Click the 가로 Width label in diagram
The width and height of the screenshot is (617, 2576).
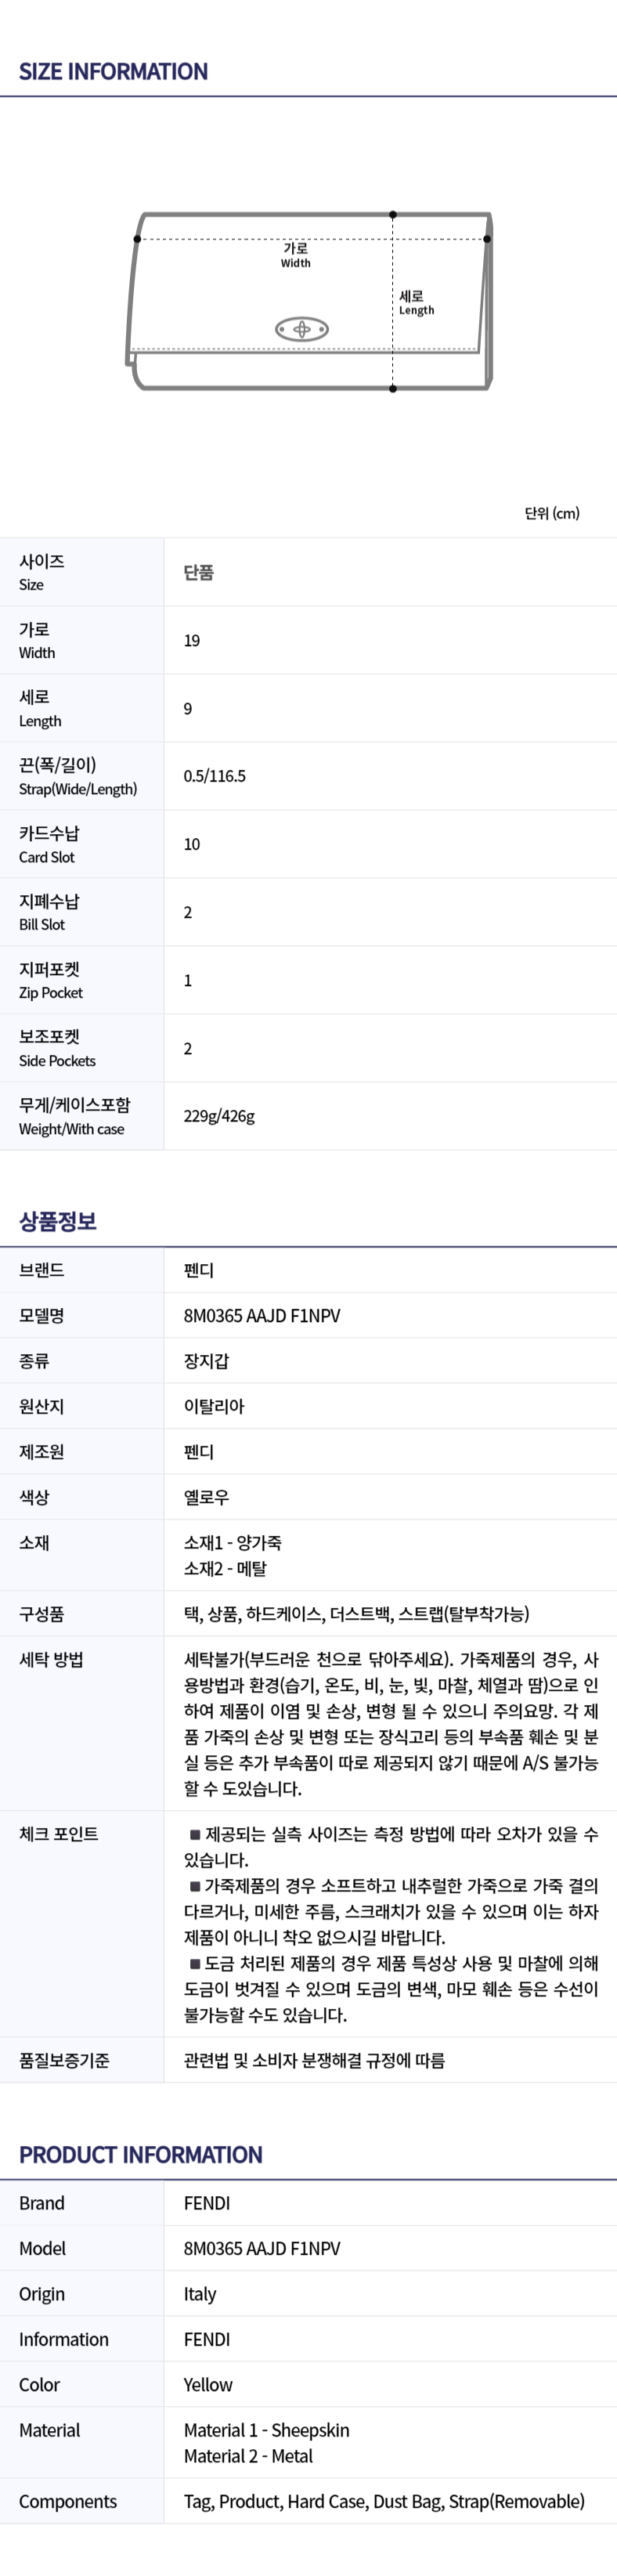pos(295,254)
